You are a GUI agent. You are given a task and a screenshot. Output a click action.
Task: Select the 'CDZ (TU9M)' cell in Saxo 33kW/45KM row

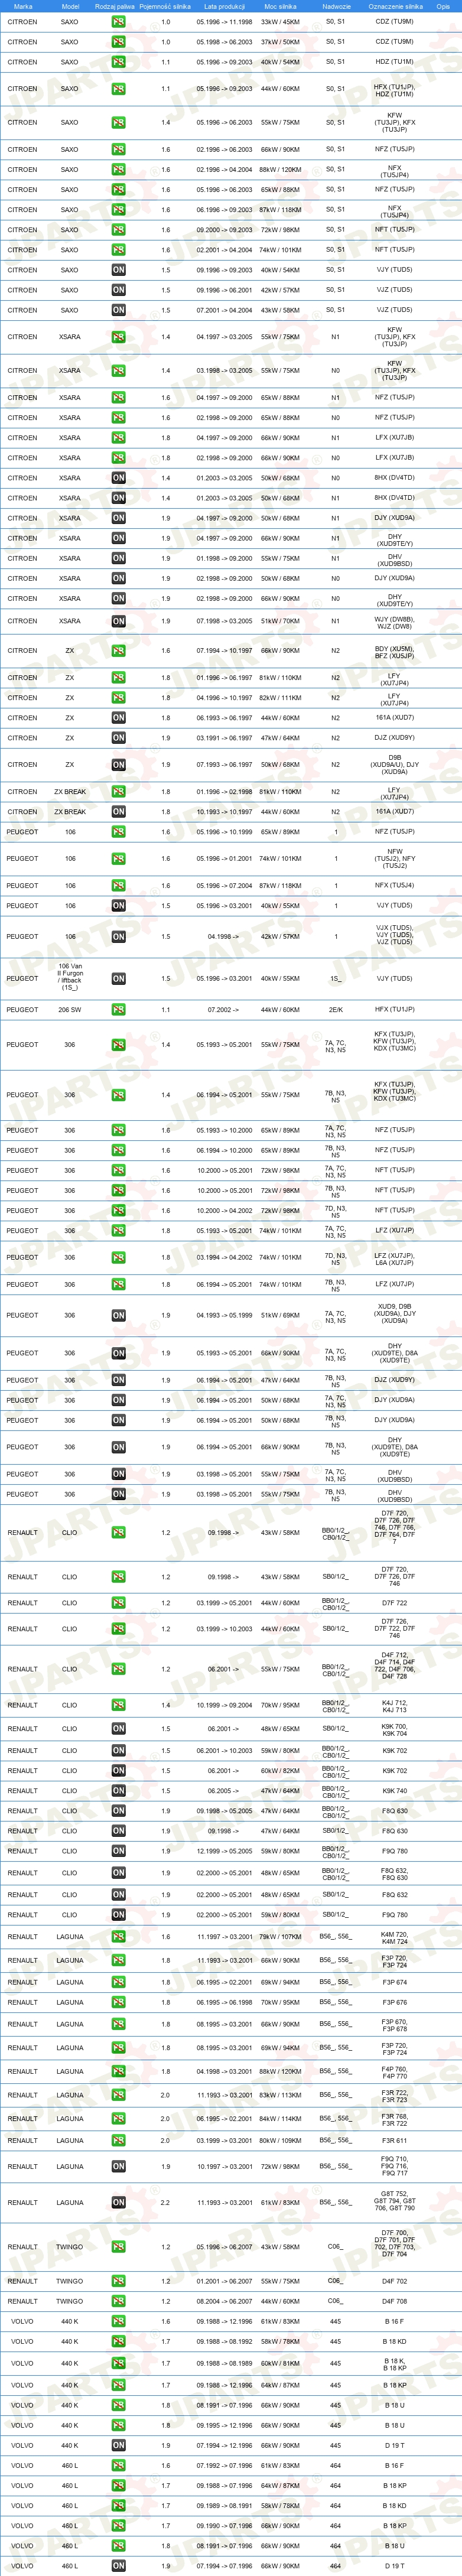coord(395,22)
